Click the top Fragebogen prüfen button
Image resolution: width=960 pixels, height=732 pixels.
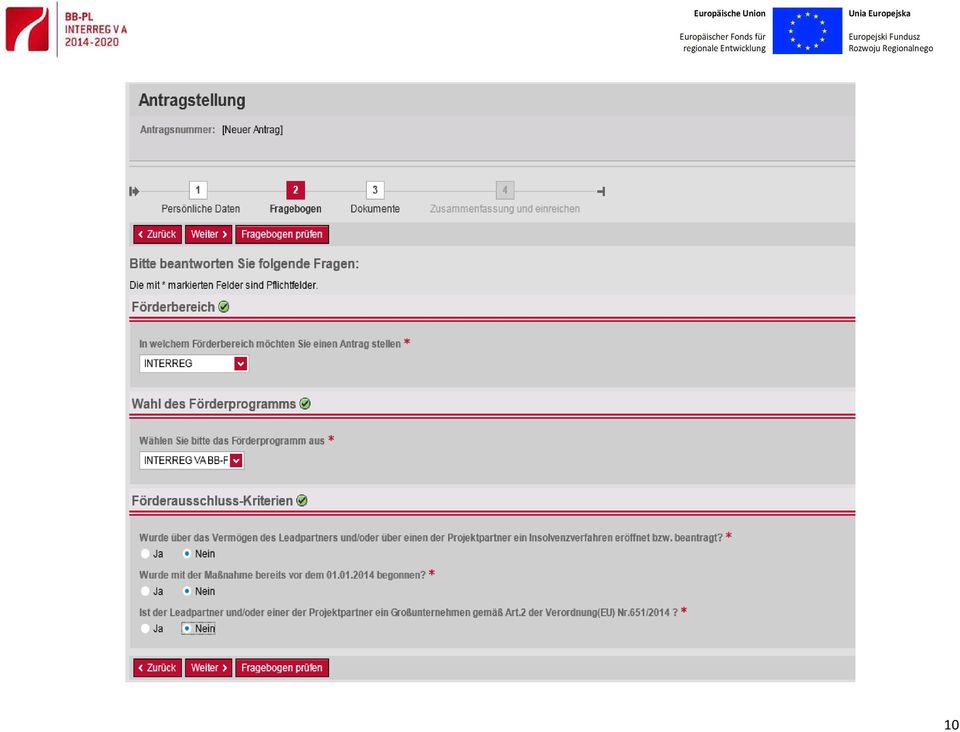coord(282,234)
